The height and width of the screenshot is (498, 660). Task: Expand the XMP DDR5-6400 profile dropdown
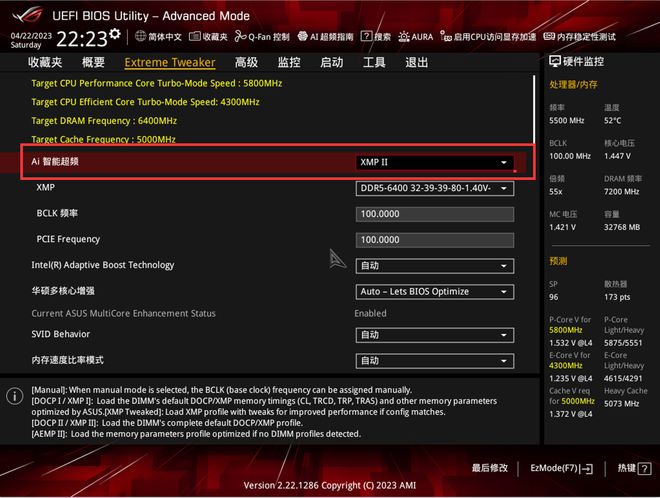click(x=434, y=188)
